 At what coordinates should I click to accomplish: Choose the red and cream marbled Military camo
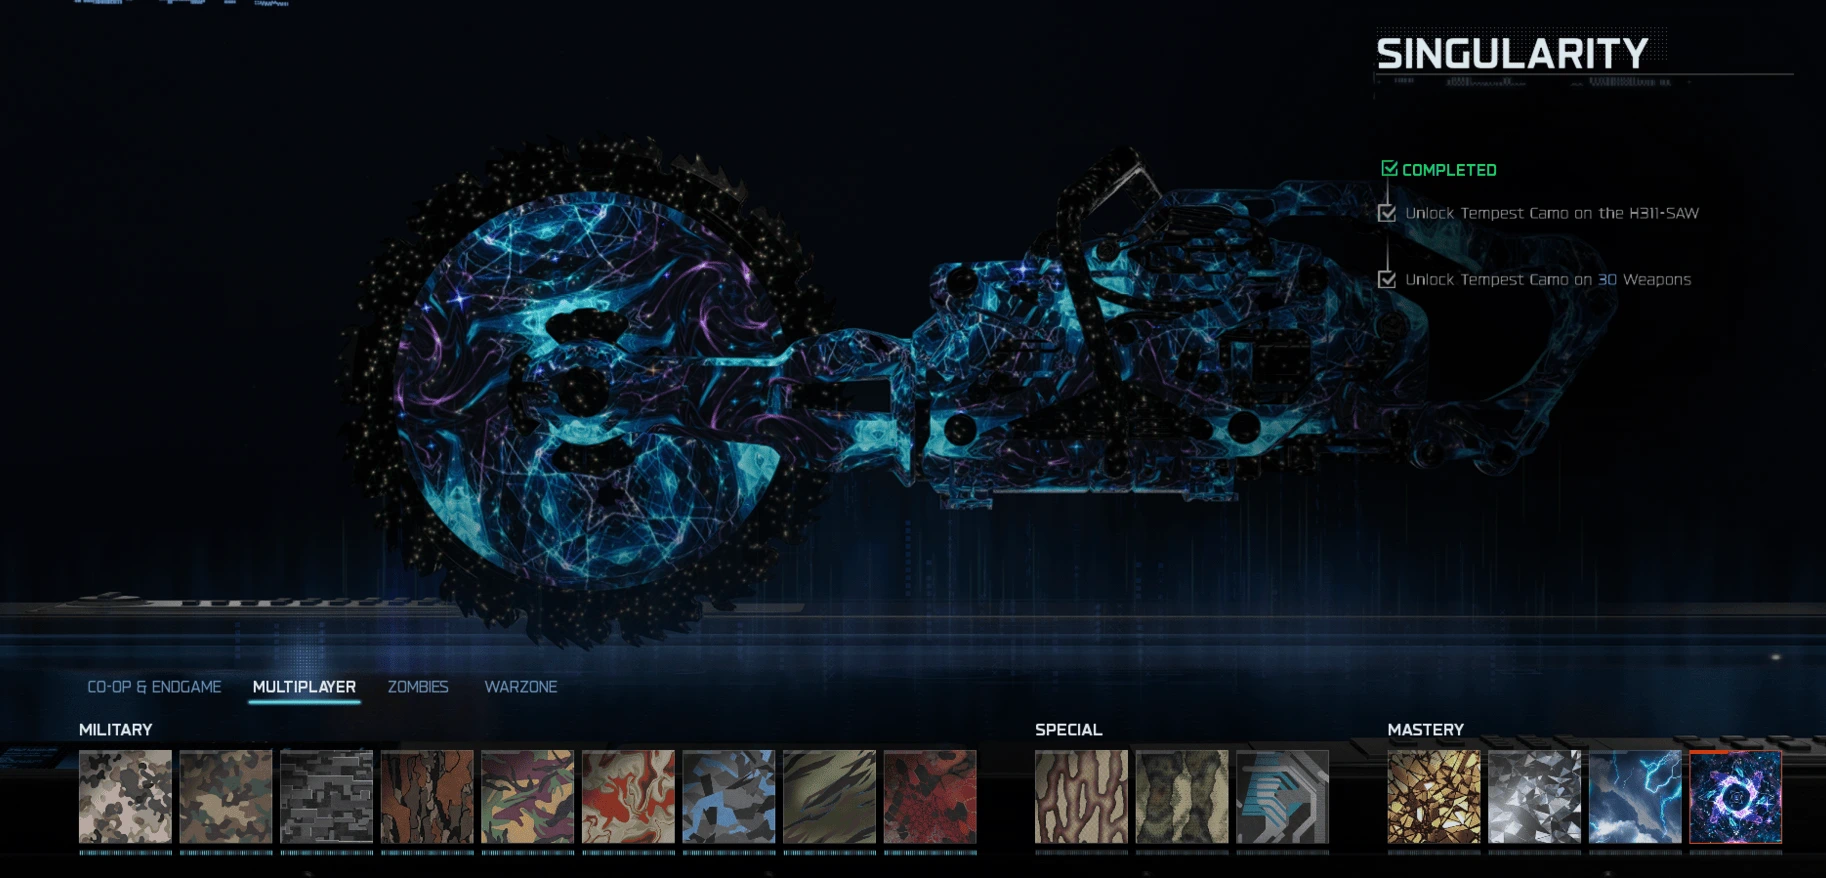coord(628,797)
